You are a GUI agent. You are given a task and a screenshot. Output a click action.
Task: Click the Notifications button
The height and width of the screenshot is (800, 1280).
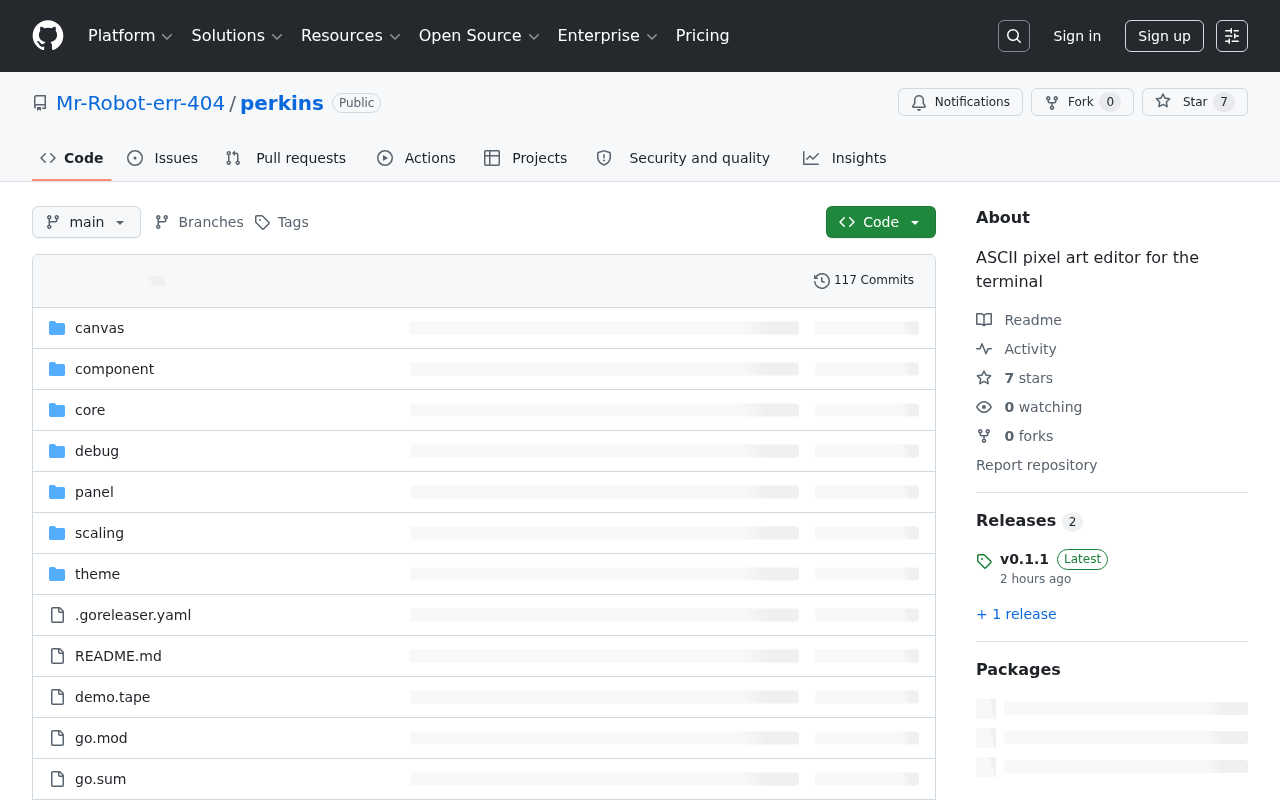[960, 102]
